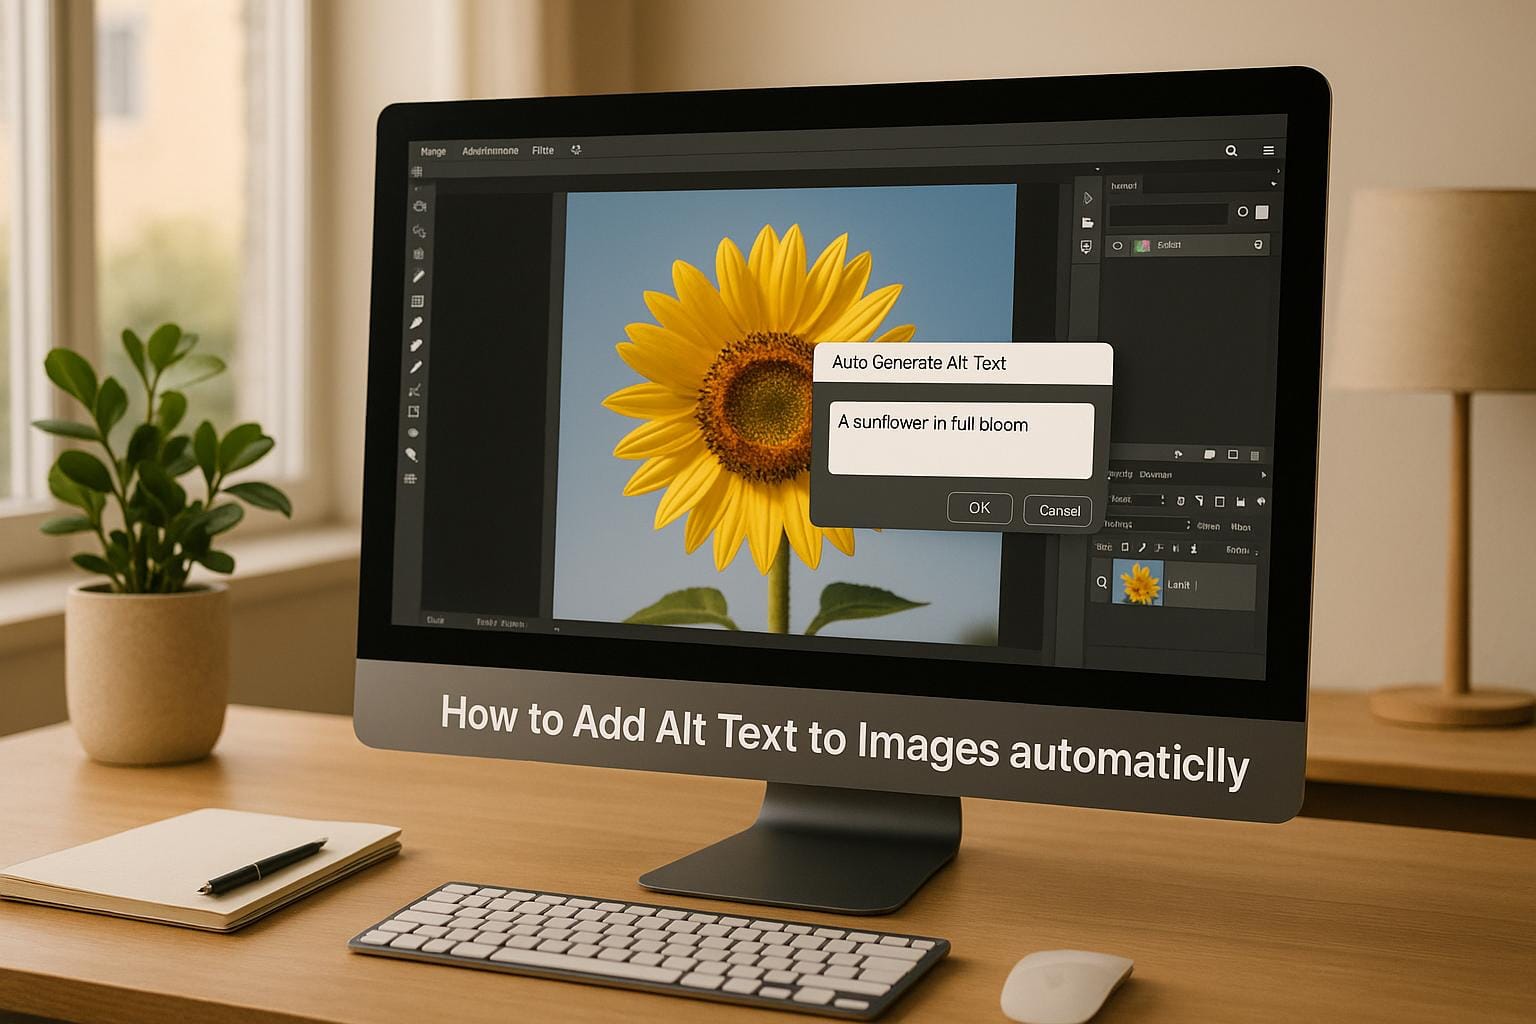Click the search magnifier icon in top bar
The height and width of the screenshot is (1024, 1536).
[1231, 151]
